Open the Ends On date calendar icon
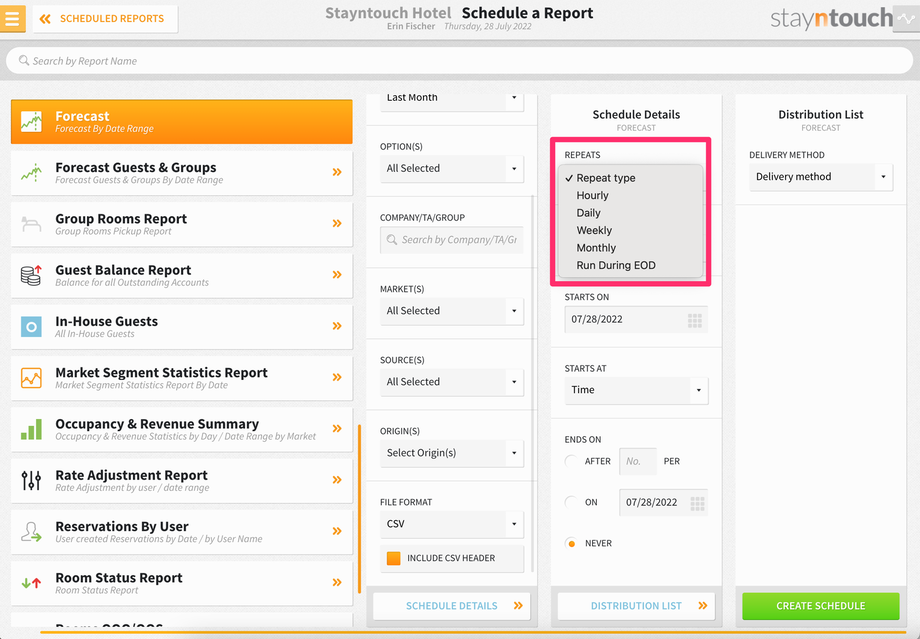The height and width of the screenshot is (639, 920). click(697, 503)
